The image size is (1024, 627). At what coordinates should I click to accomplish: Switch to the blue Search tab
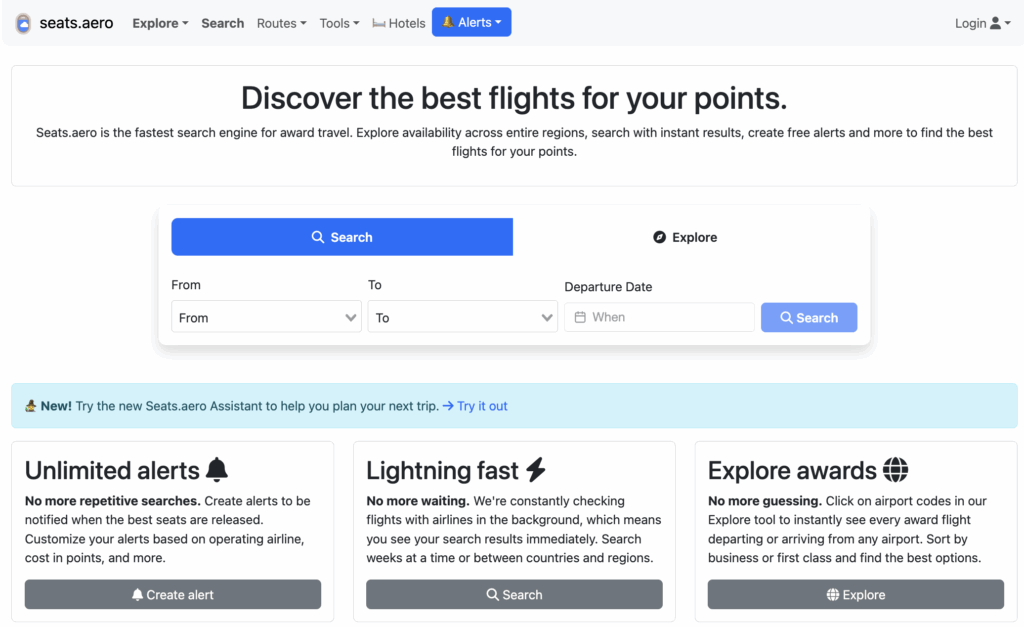coord(342,237)
